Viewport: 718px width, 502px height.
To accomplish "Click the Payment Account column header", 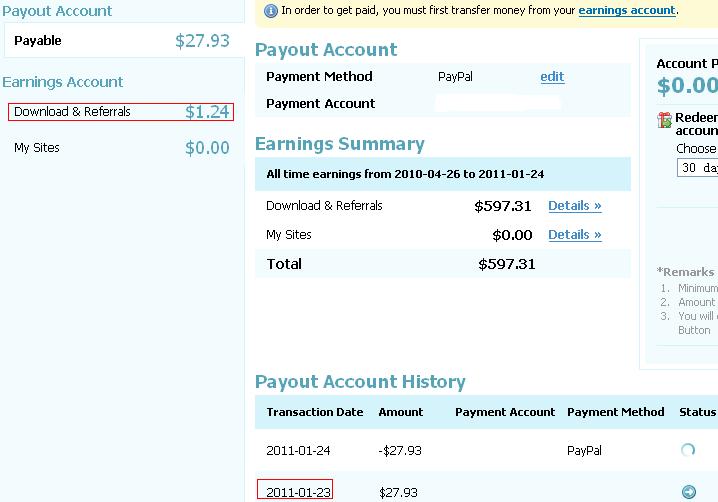I will [505, 412].
